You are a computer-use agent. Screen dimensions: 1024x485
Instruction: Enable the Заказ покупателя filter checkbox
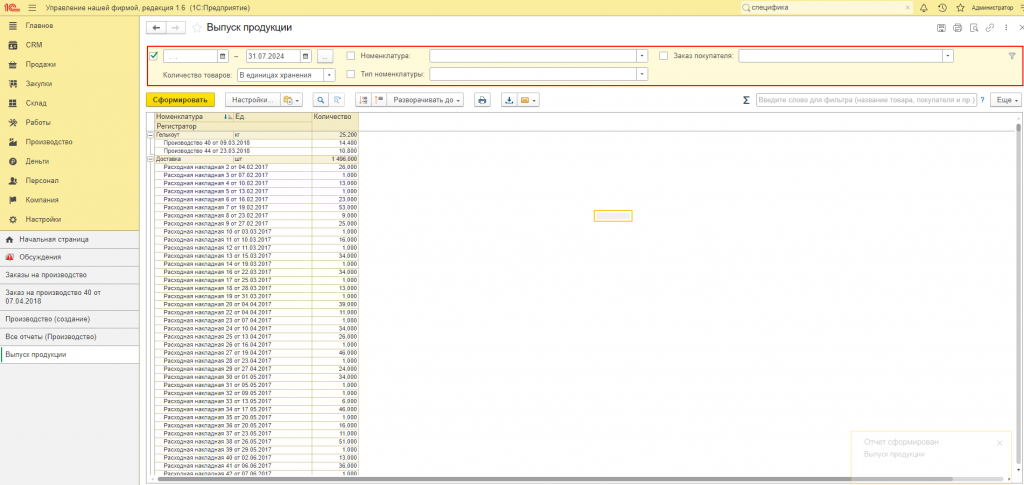click(x=663, y=55)
